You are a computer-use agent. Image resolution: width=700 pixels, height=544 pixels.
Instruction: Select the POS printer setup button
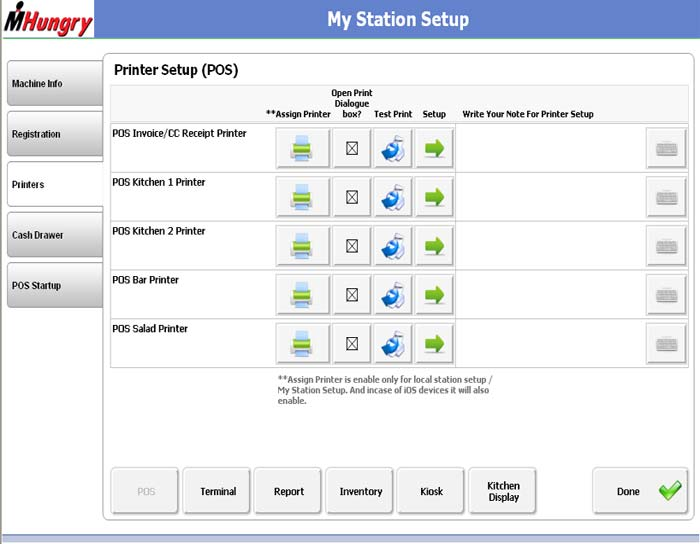[x=145, y=491]
